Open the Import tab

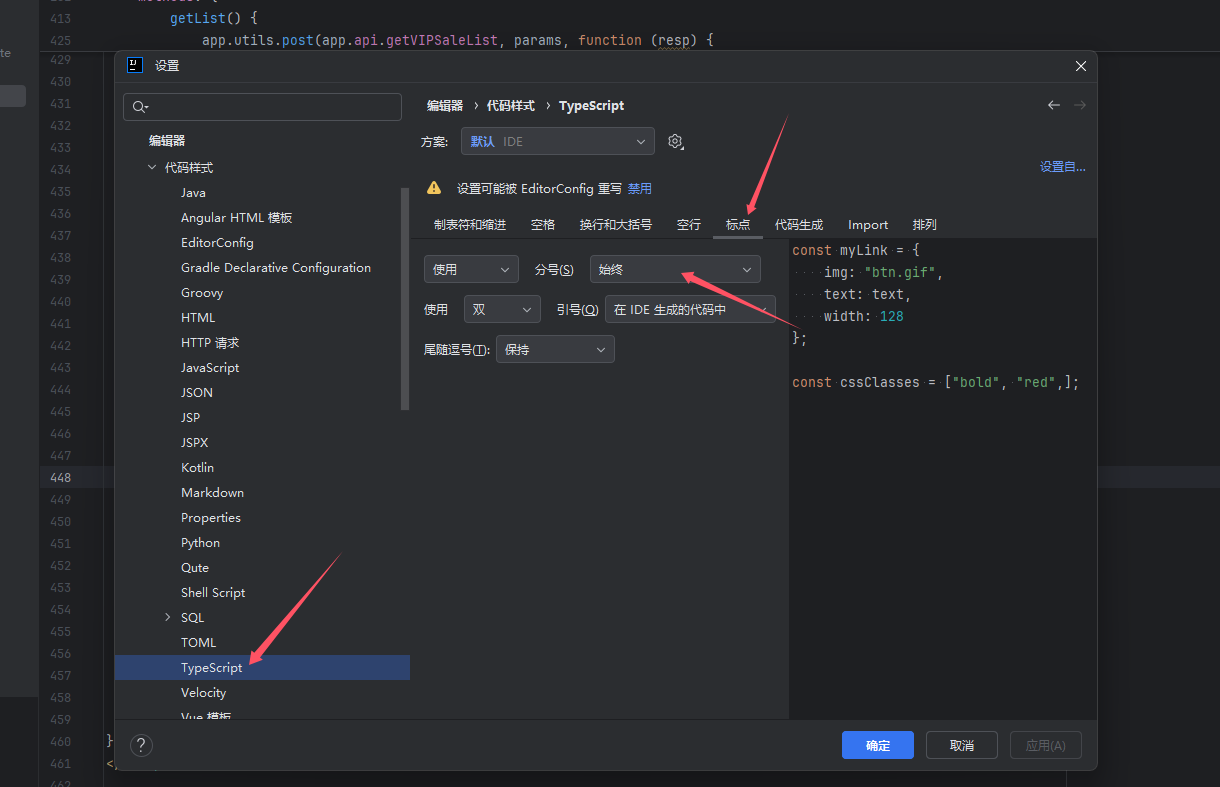(868, 225)
